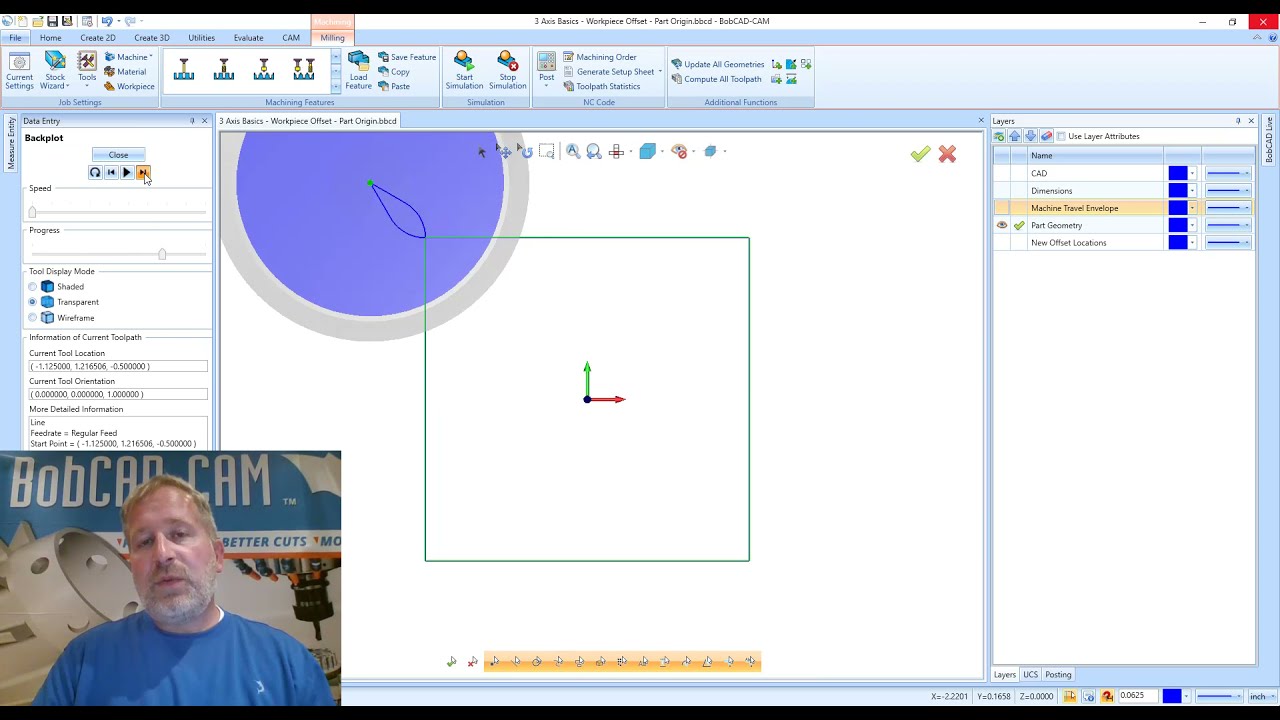Open Current Settings in Job Settings
The height and width of the screenshot is (720, 1280).
[x=19, y=71]
